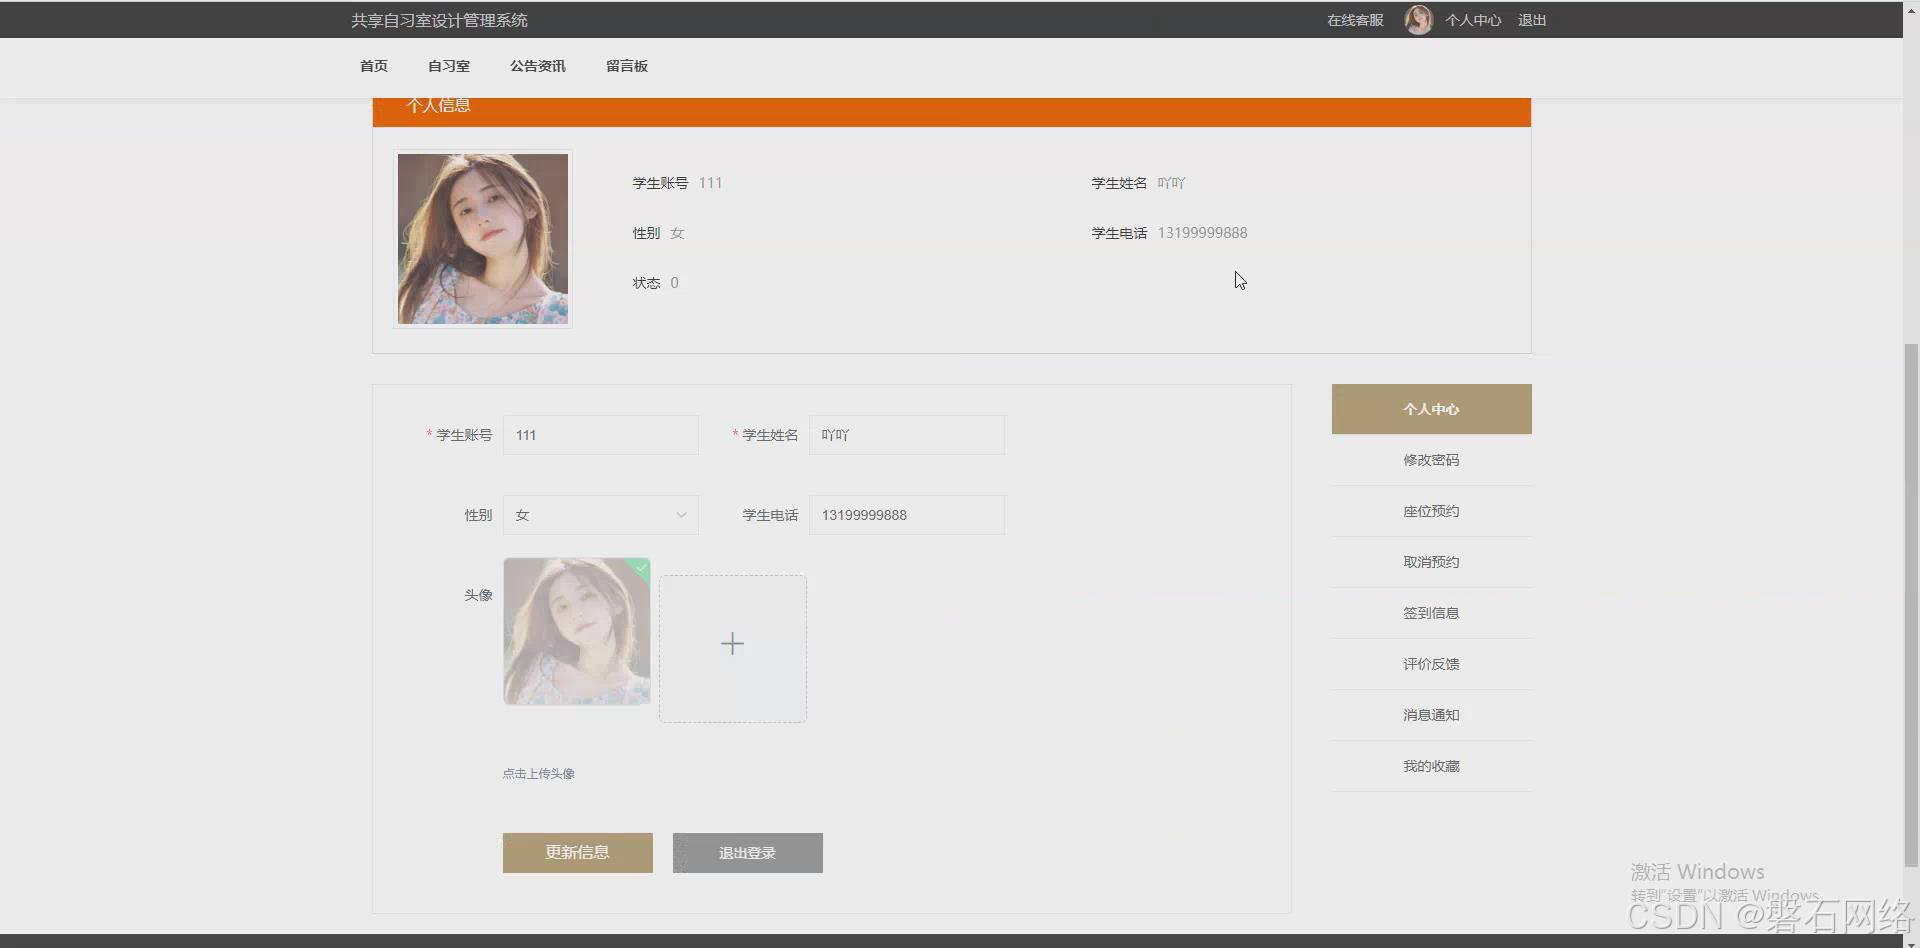Image resolution: width=1920 pixels, height=948 pixels.
Task: Select 首页 in the navigation menu
Action: (x=373, y=65)
